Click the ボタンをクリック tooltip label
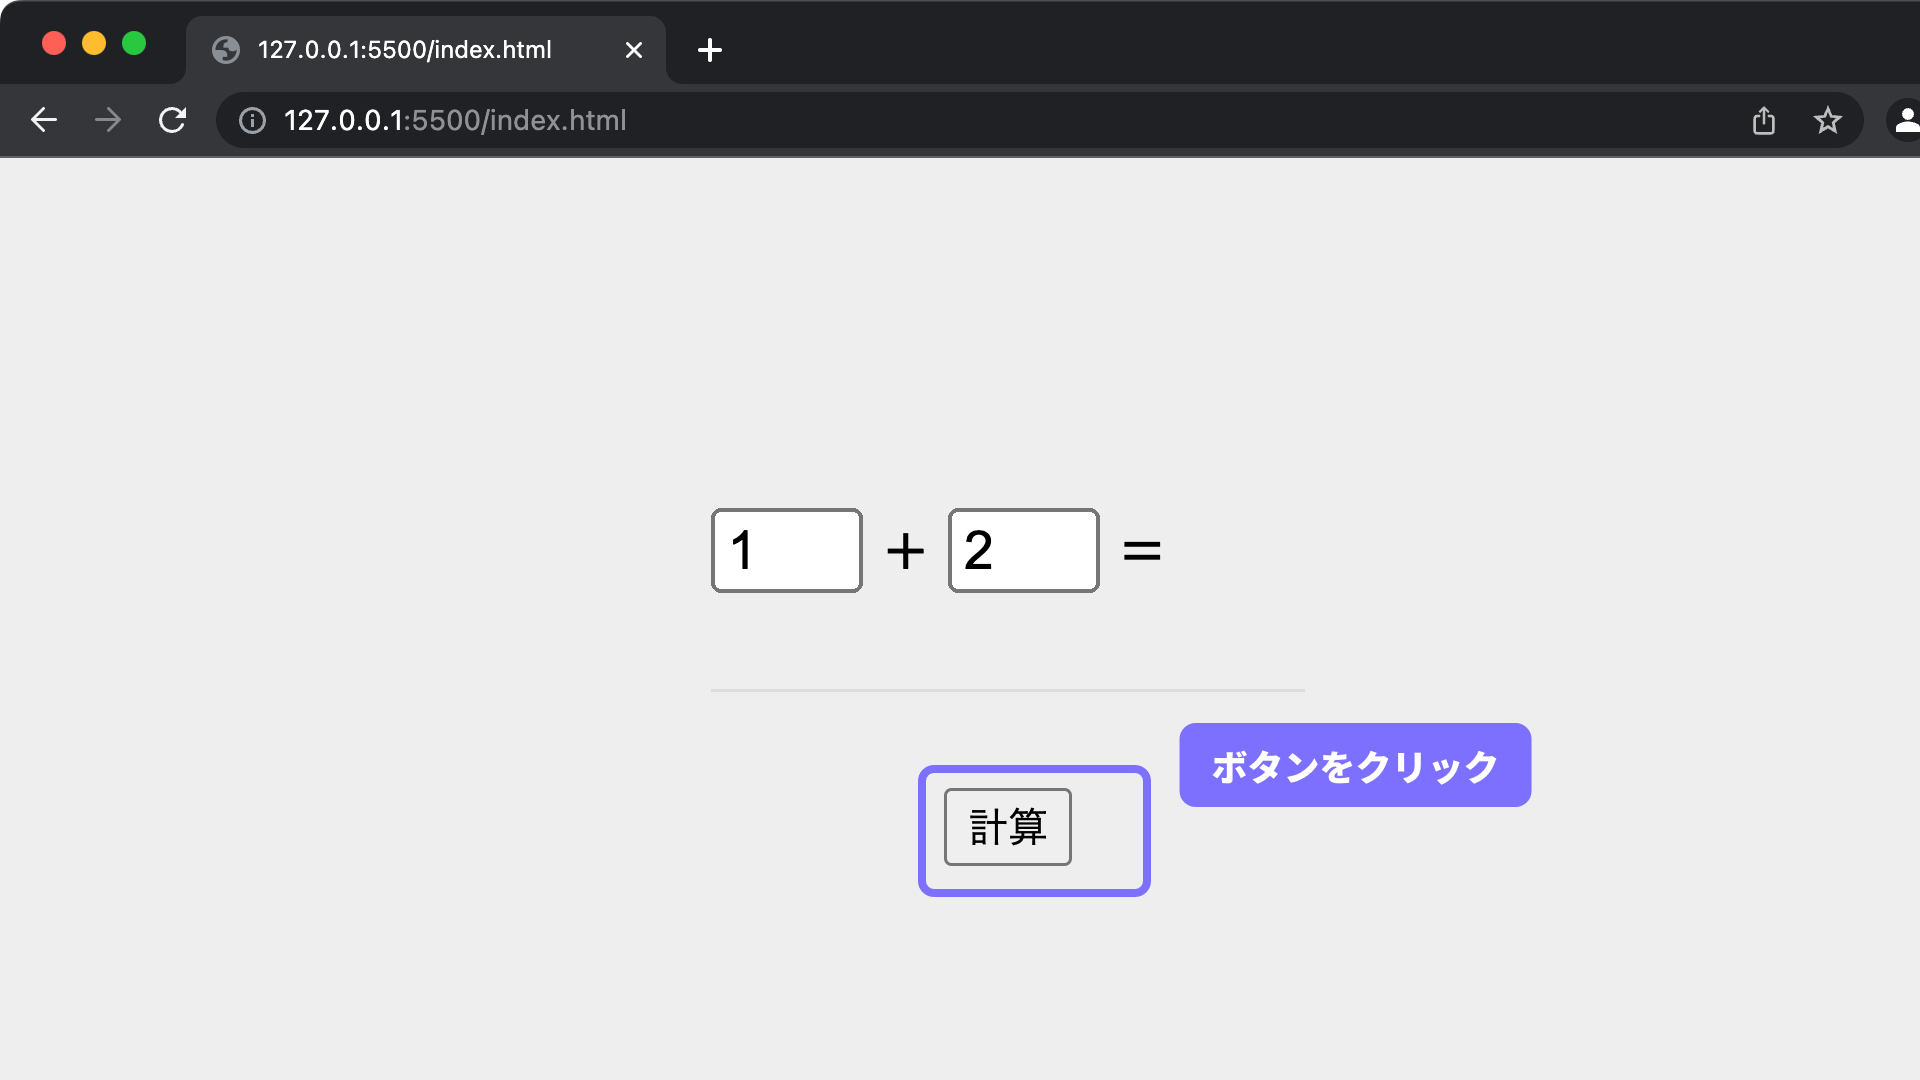Image resolution: width=1920 pixels, height=1080 pixels. (1355, 766)
